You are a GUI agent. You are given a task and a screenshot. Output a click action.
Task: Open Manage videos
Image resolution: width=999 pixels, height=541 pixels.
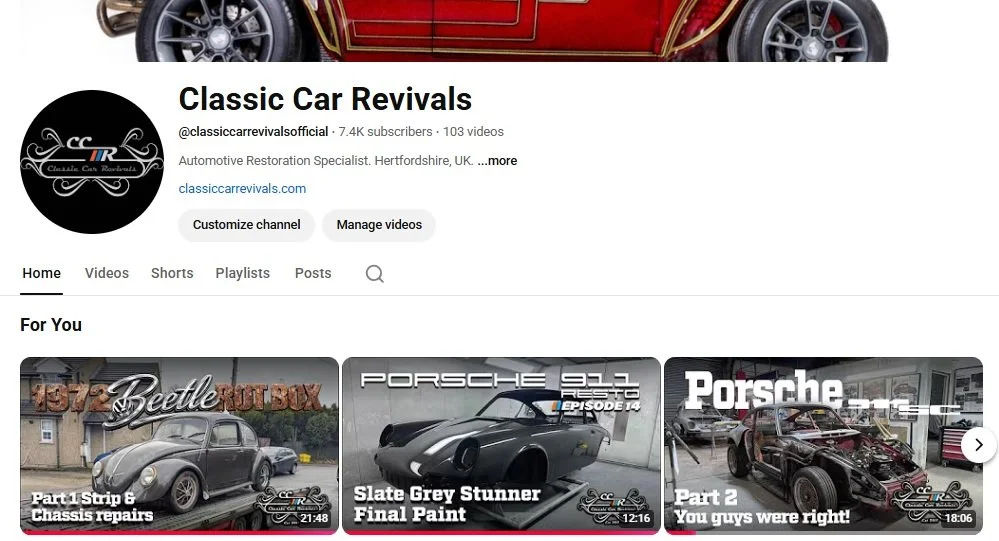(x=379, y=225)
